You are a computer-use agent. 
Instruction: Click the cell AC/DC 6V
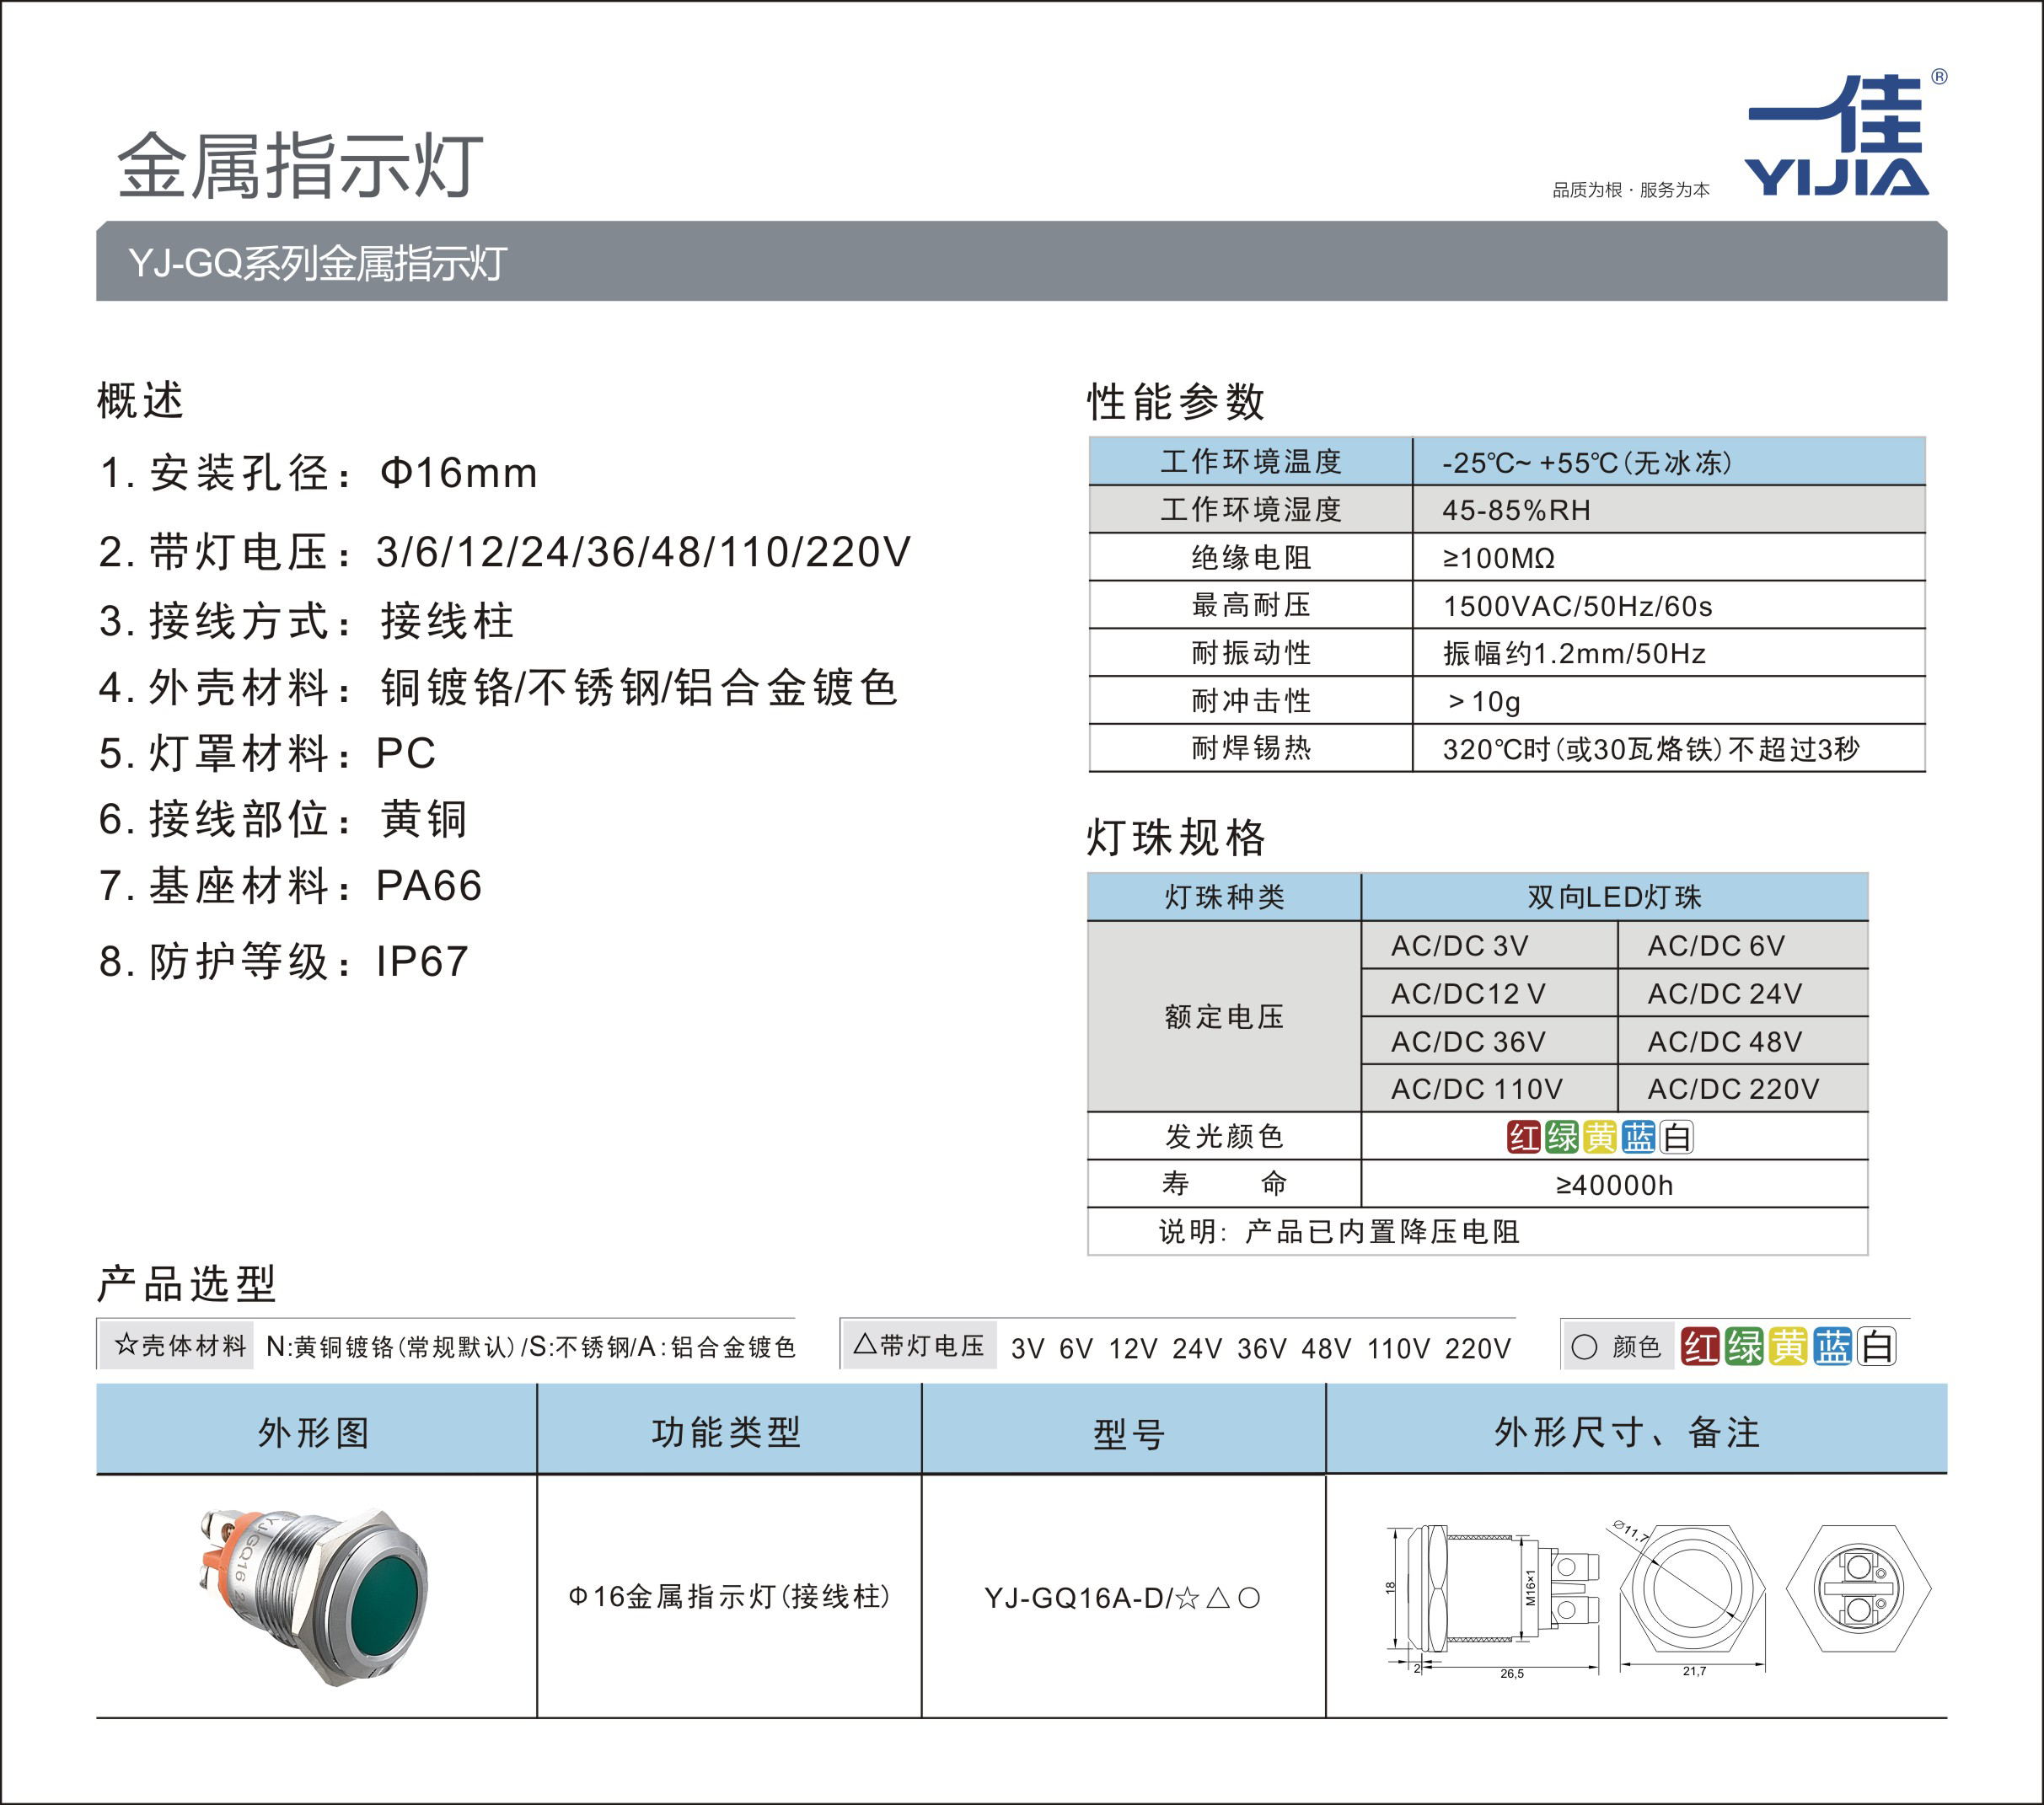coord(1743,945)
